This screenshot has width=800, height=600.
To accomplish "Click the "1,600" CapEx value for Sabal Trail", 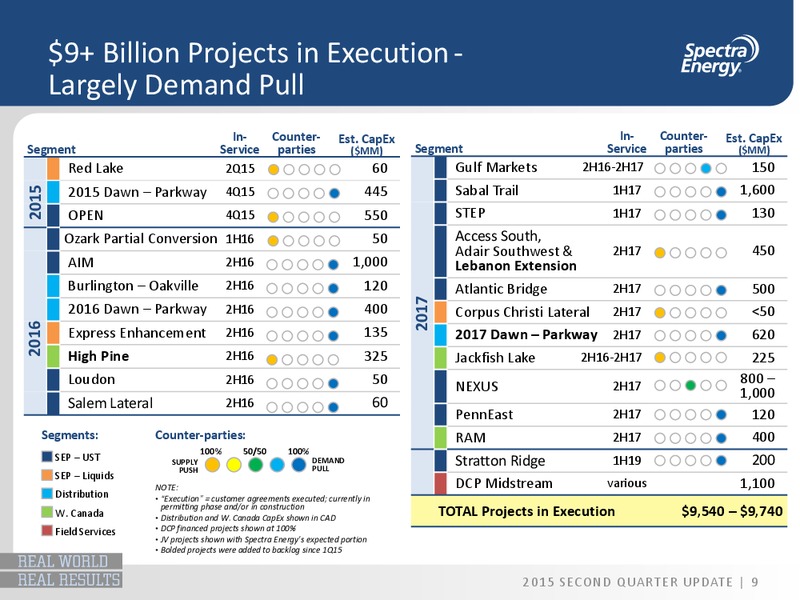I will pyautogui.click(x=757, y=190).
